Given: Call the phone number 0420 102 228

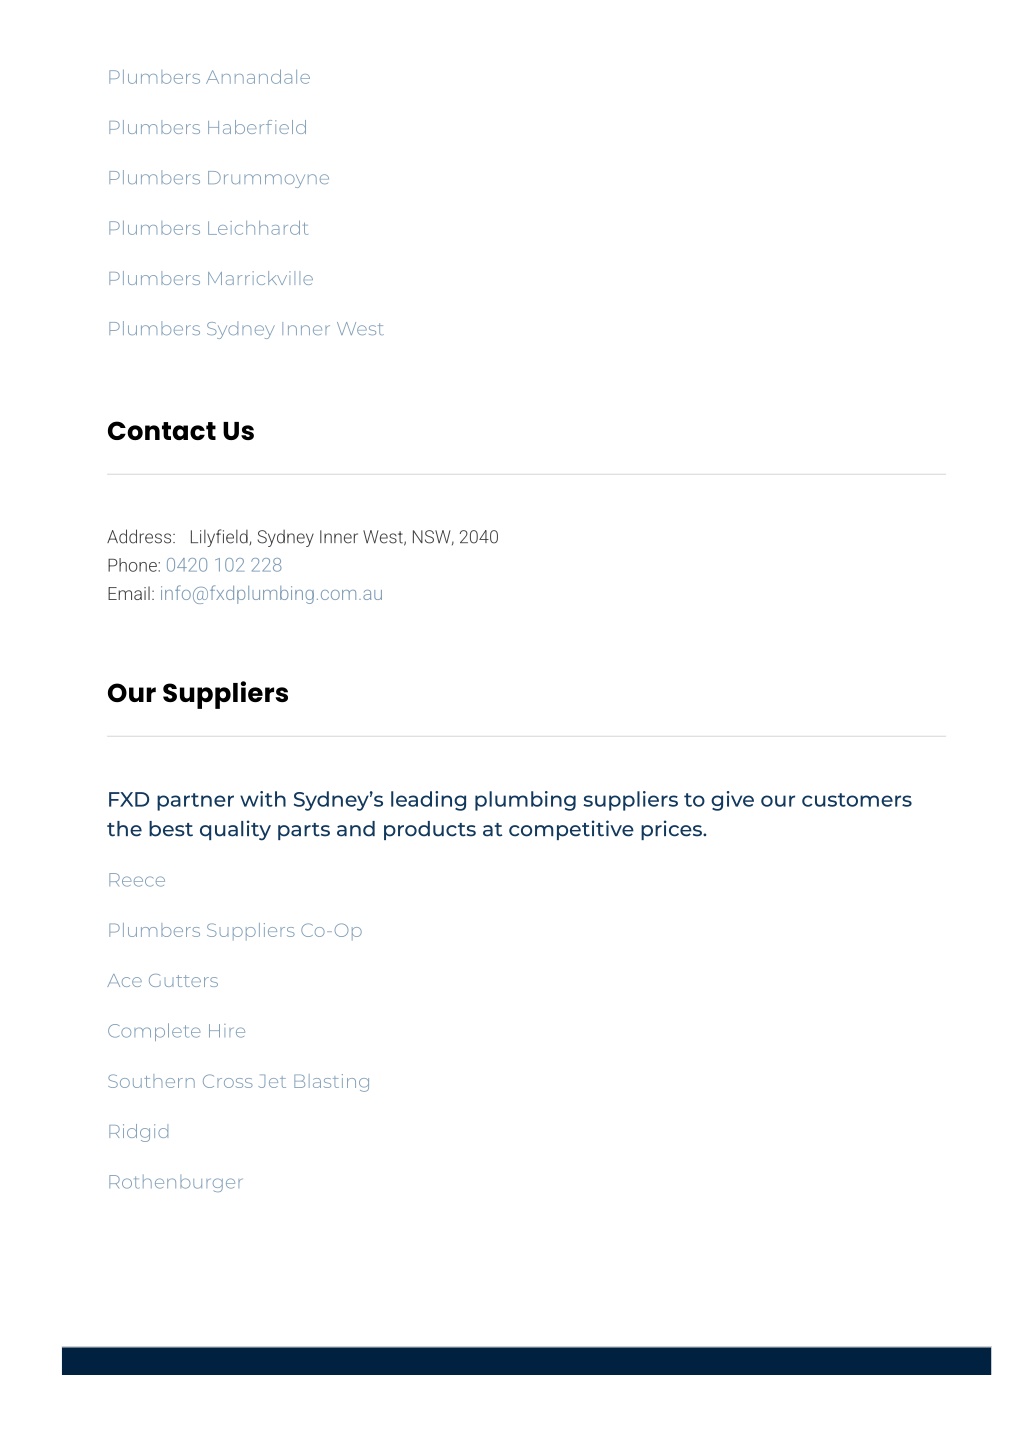Looking at the screenshot, I should pos(224,565).
